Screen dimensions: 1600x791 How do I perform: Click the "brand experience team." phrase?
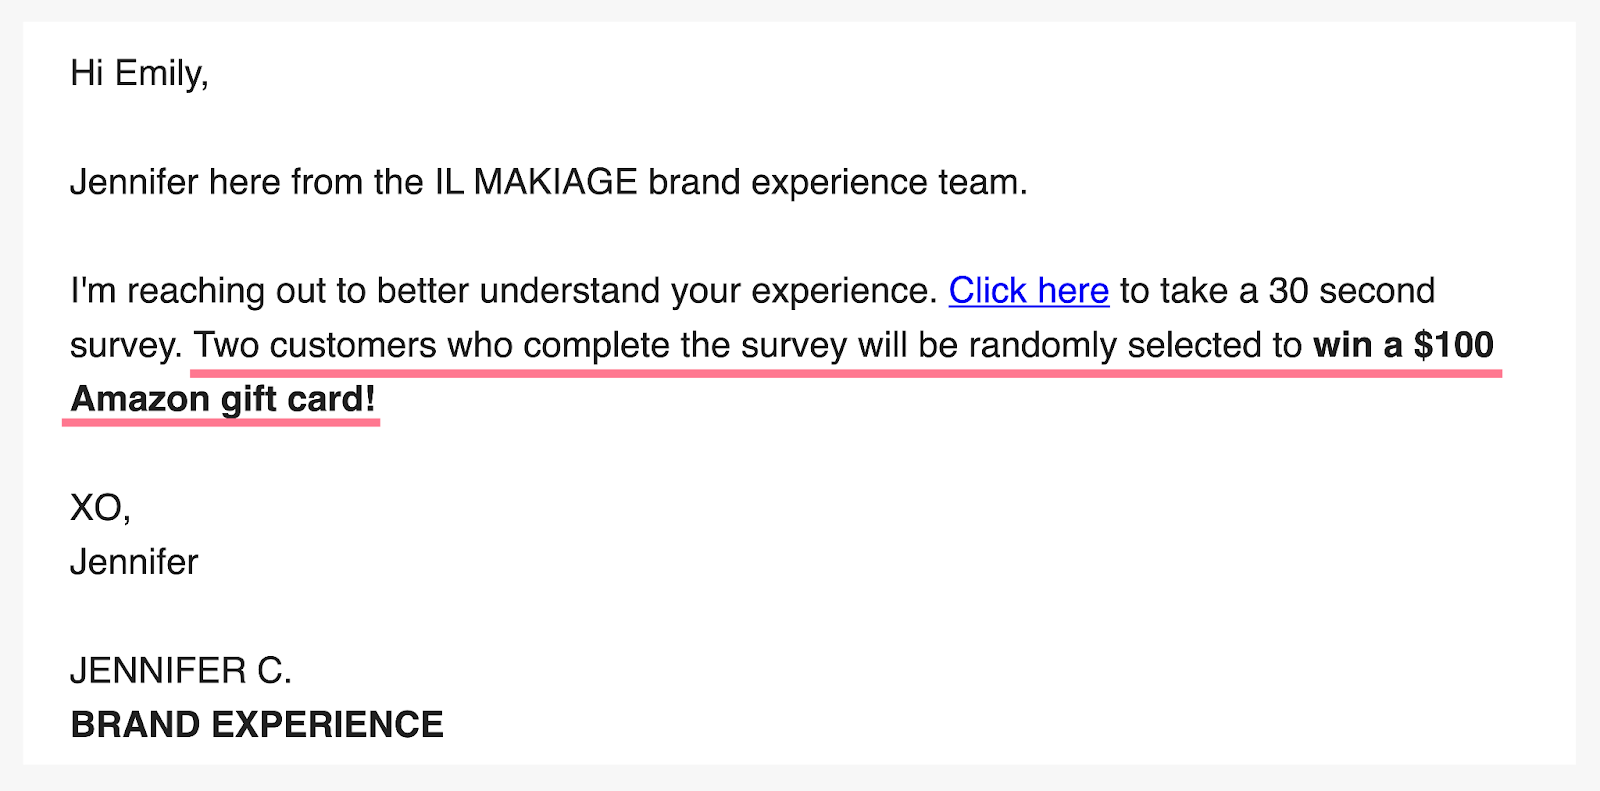tap(837, 182)
